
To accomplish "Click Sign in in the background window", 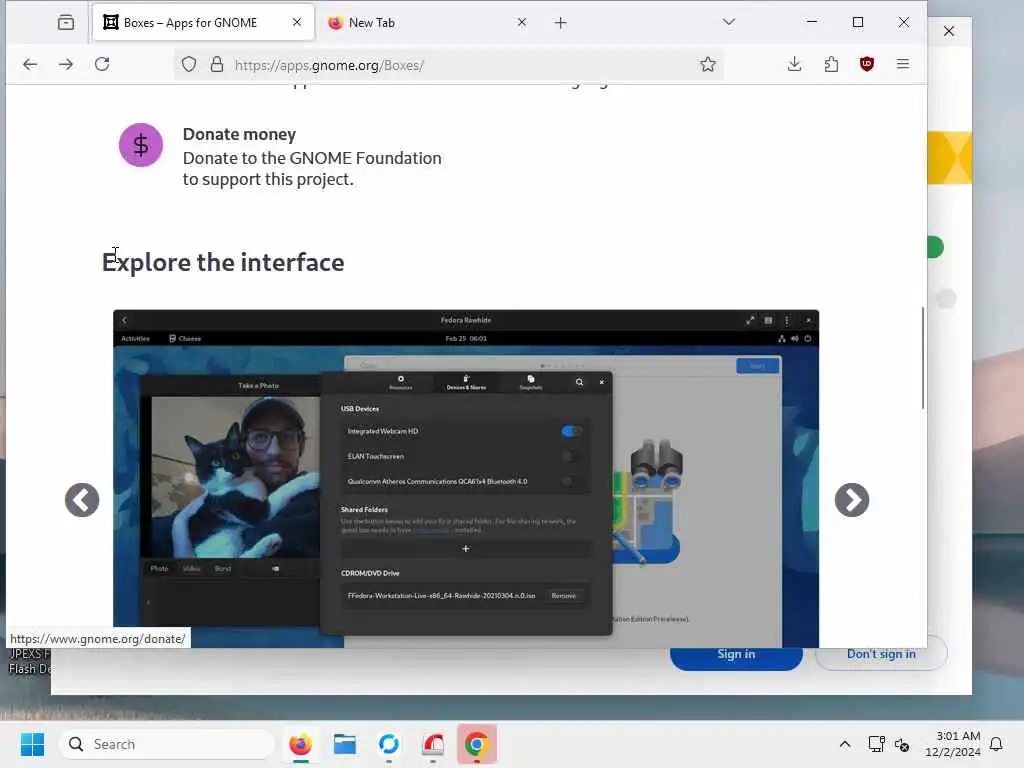I will (736, 655).
